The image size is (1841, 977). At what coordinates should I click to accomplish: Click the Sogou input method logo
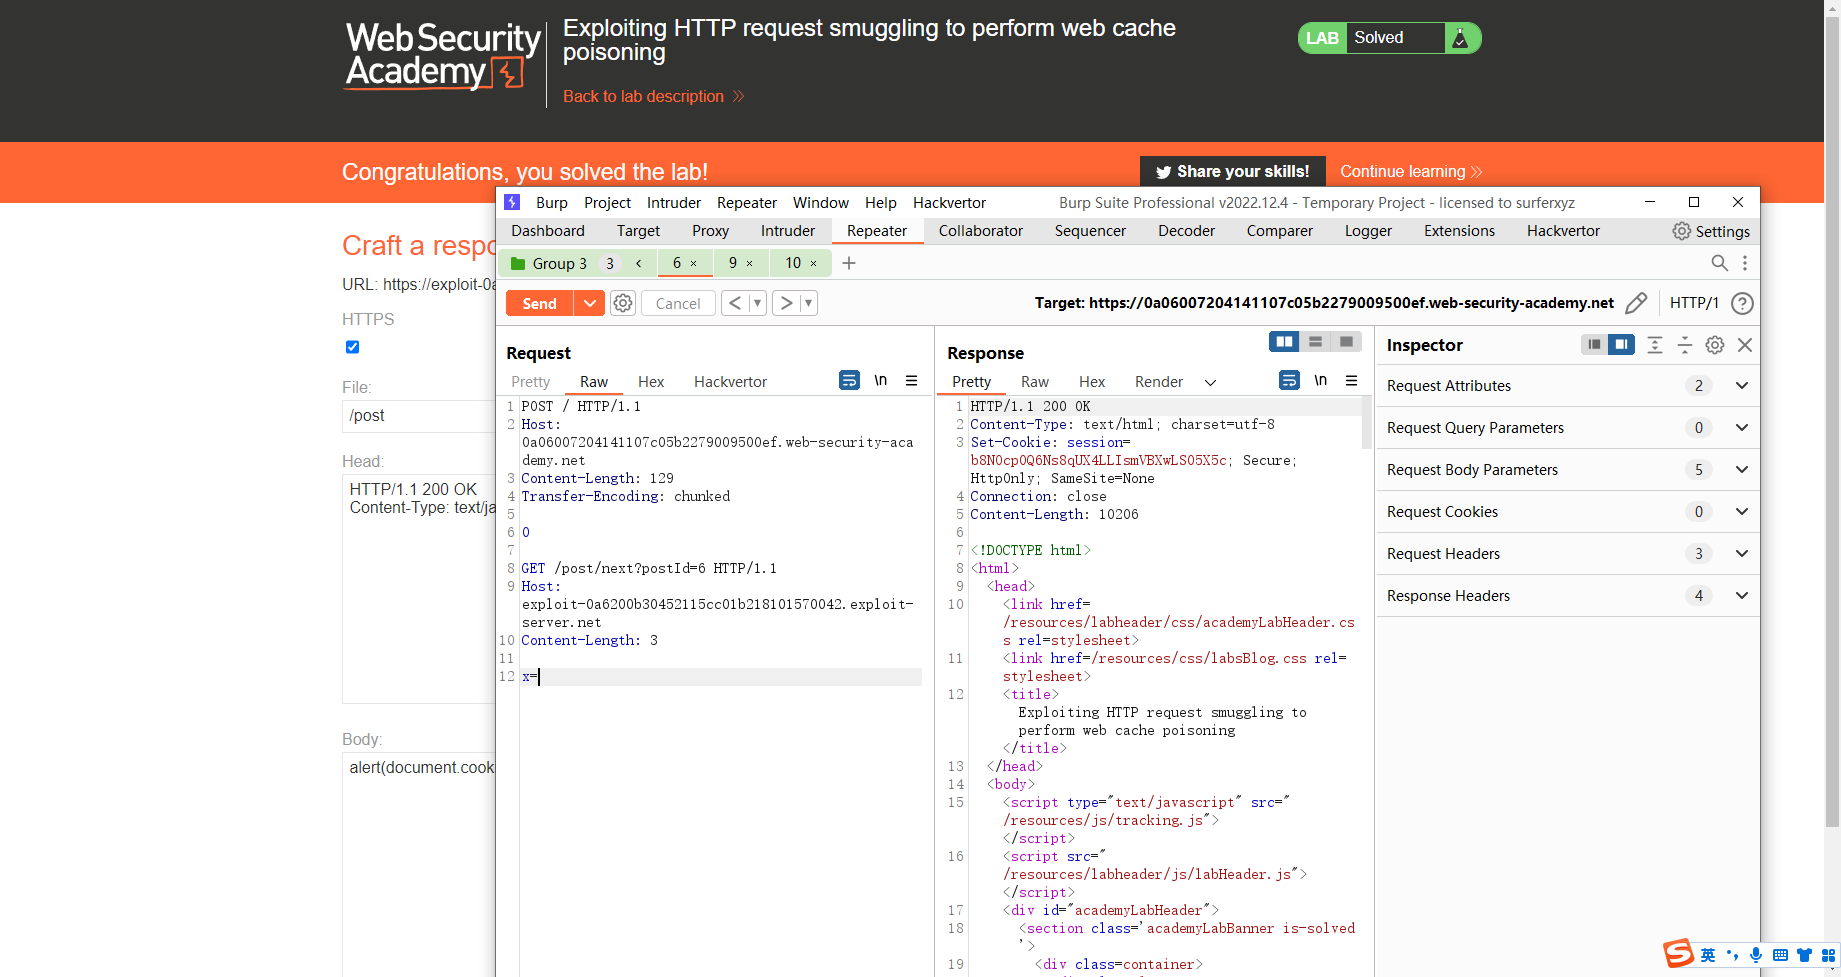point(1679,954)
